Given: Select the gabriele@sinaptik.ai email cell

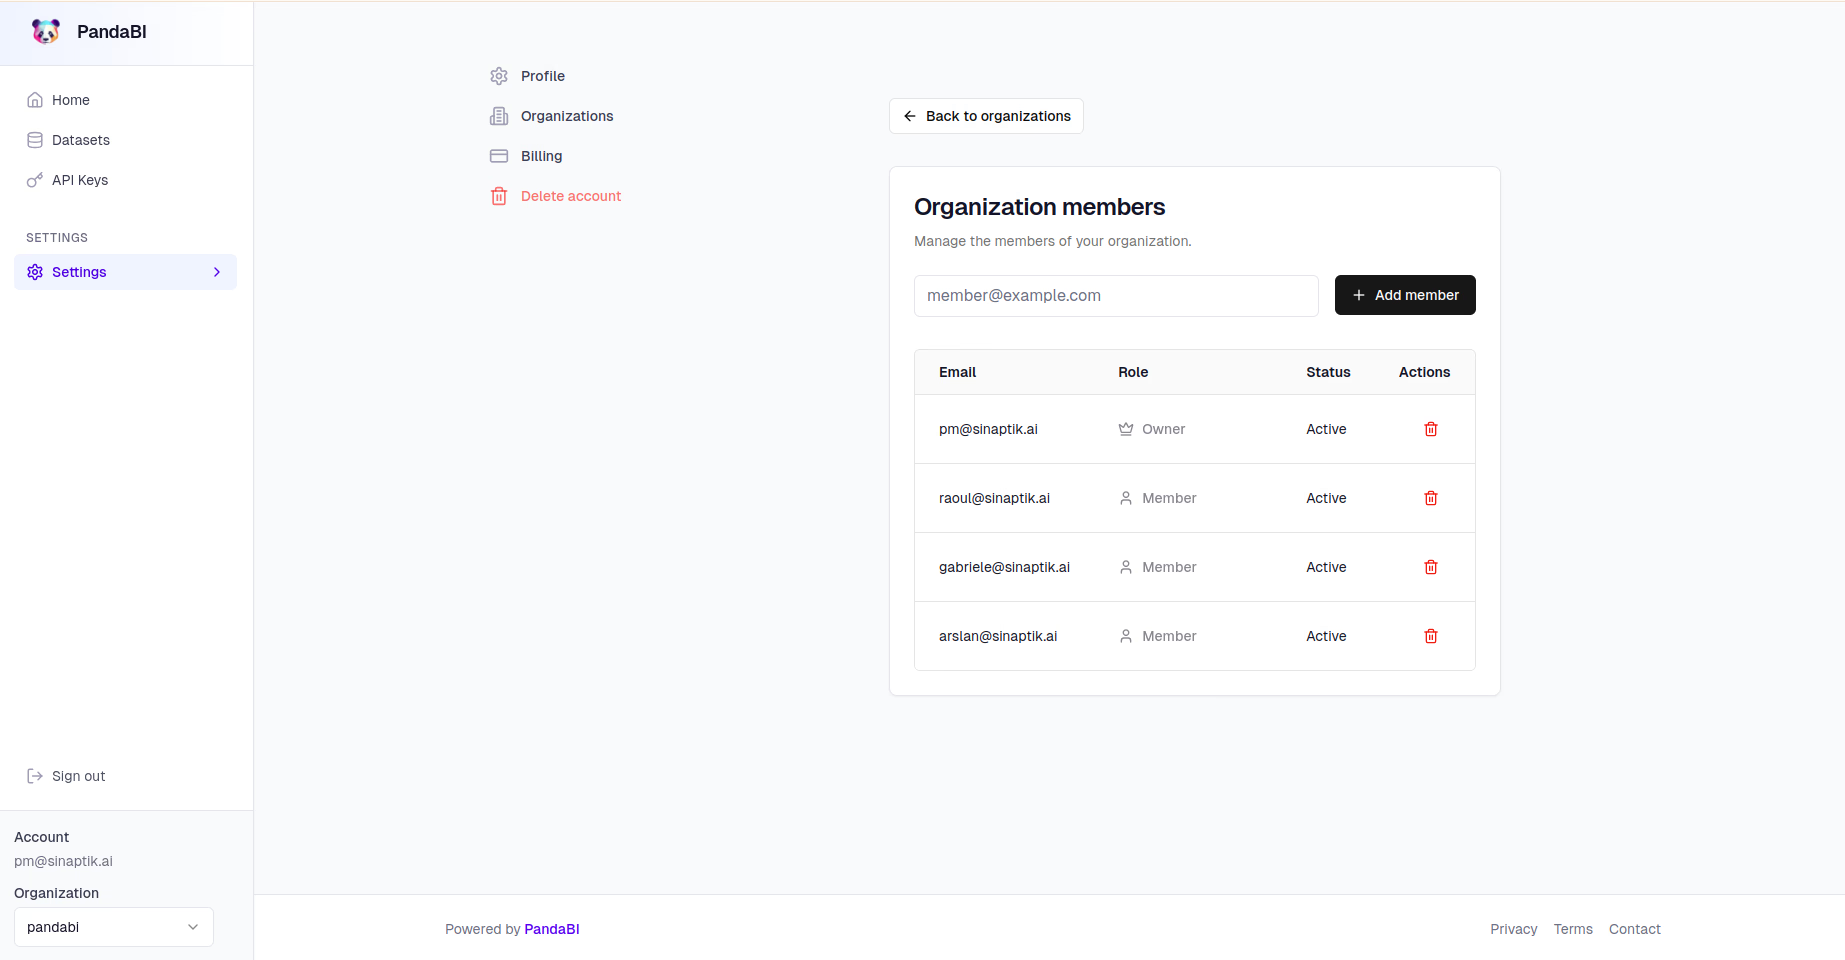Looking at the screenshot, I should point(1004,567).
